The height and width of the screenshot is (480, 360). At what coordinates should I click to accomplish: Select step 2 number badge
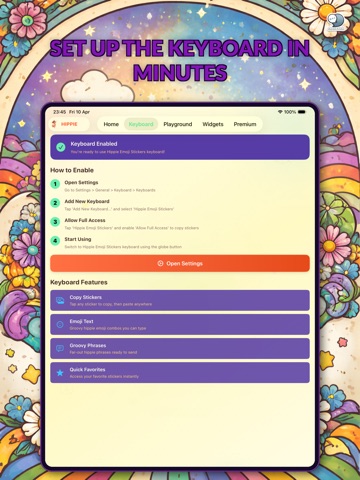[x=55, y=203]
